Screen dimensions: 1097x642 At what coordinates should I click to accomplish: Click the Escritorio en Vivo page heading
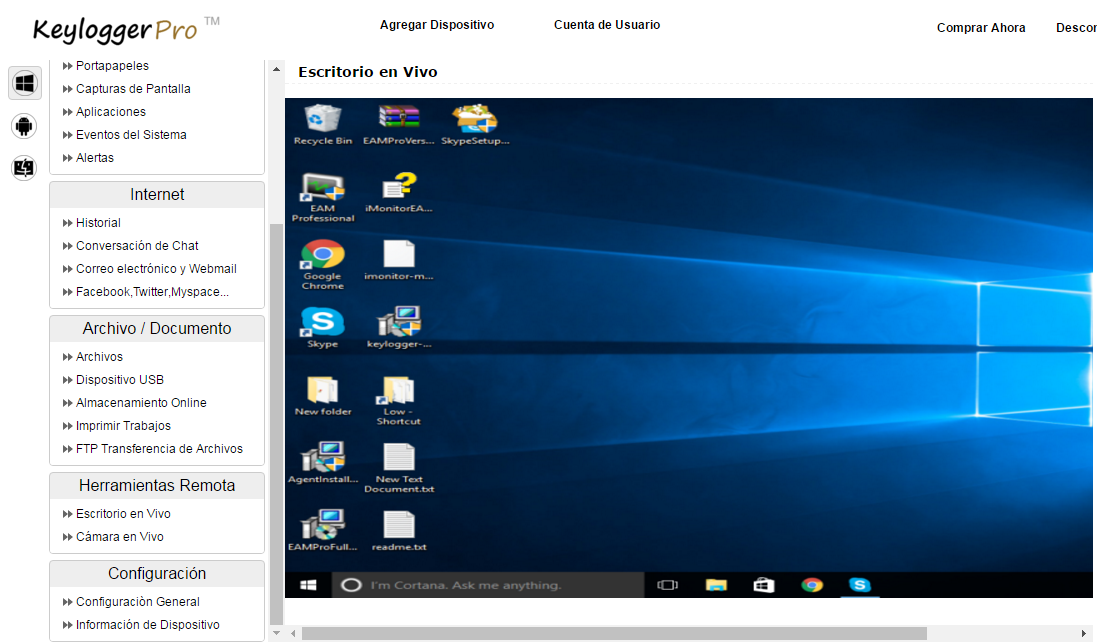[368, 72]
